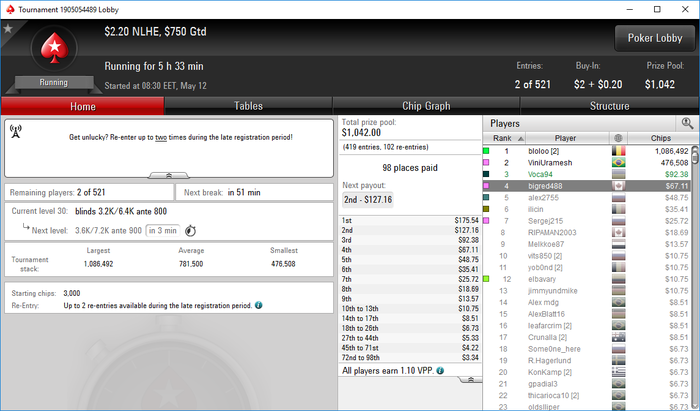The image size is (700, 411).
Task: Click Belgium flag next to bloloo
Action: click(618, 151)
